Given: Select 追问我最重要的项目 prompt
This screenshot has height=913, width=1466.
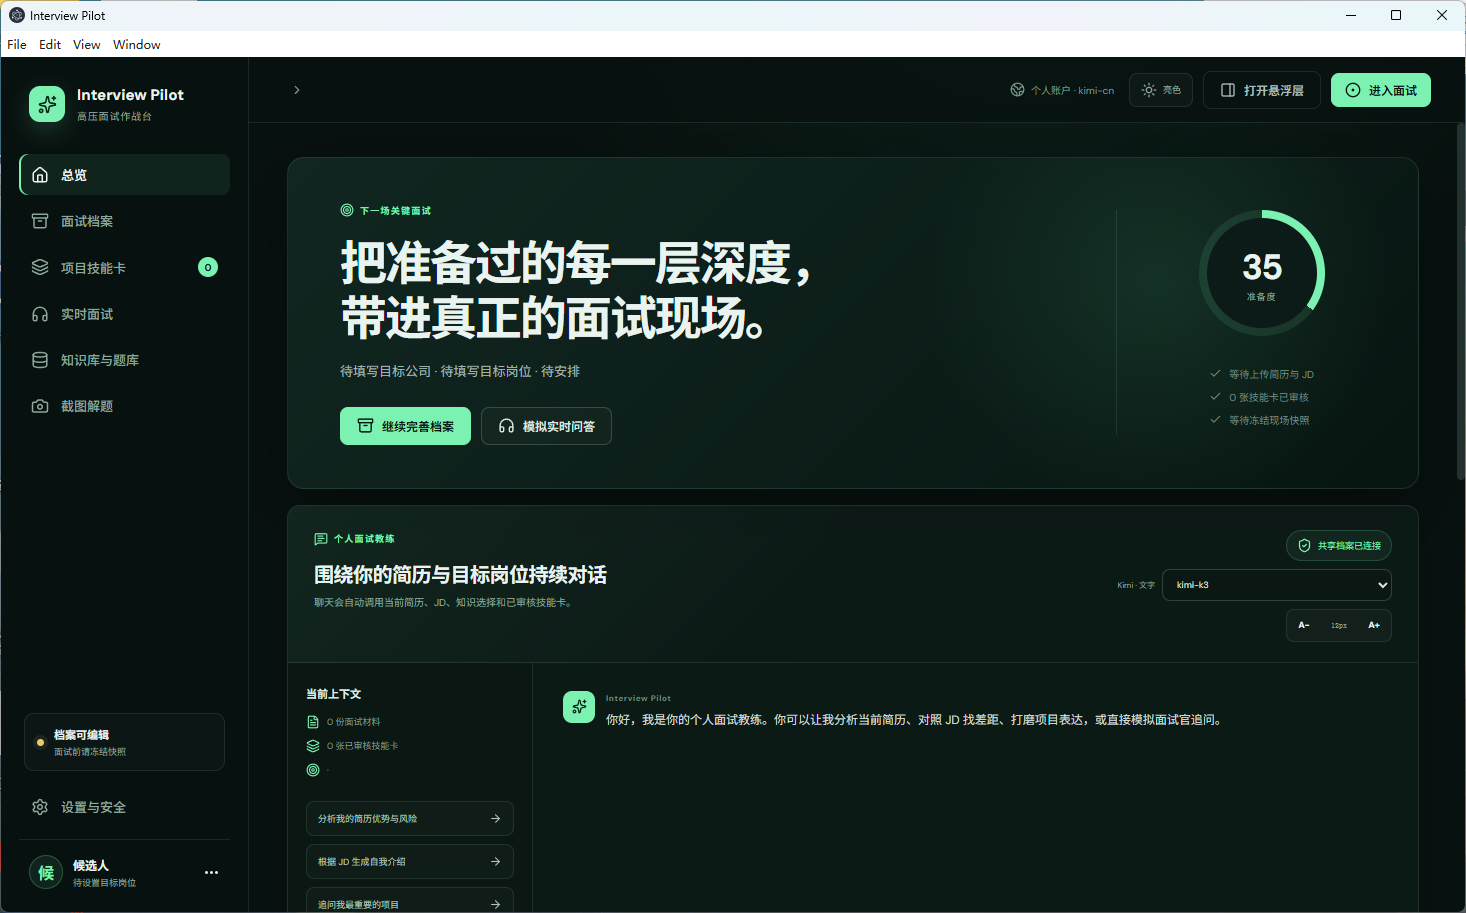Looking at the screenshot, I should 410,900.
